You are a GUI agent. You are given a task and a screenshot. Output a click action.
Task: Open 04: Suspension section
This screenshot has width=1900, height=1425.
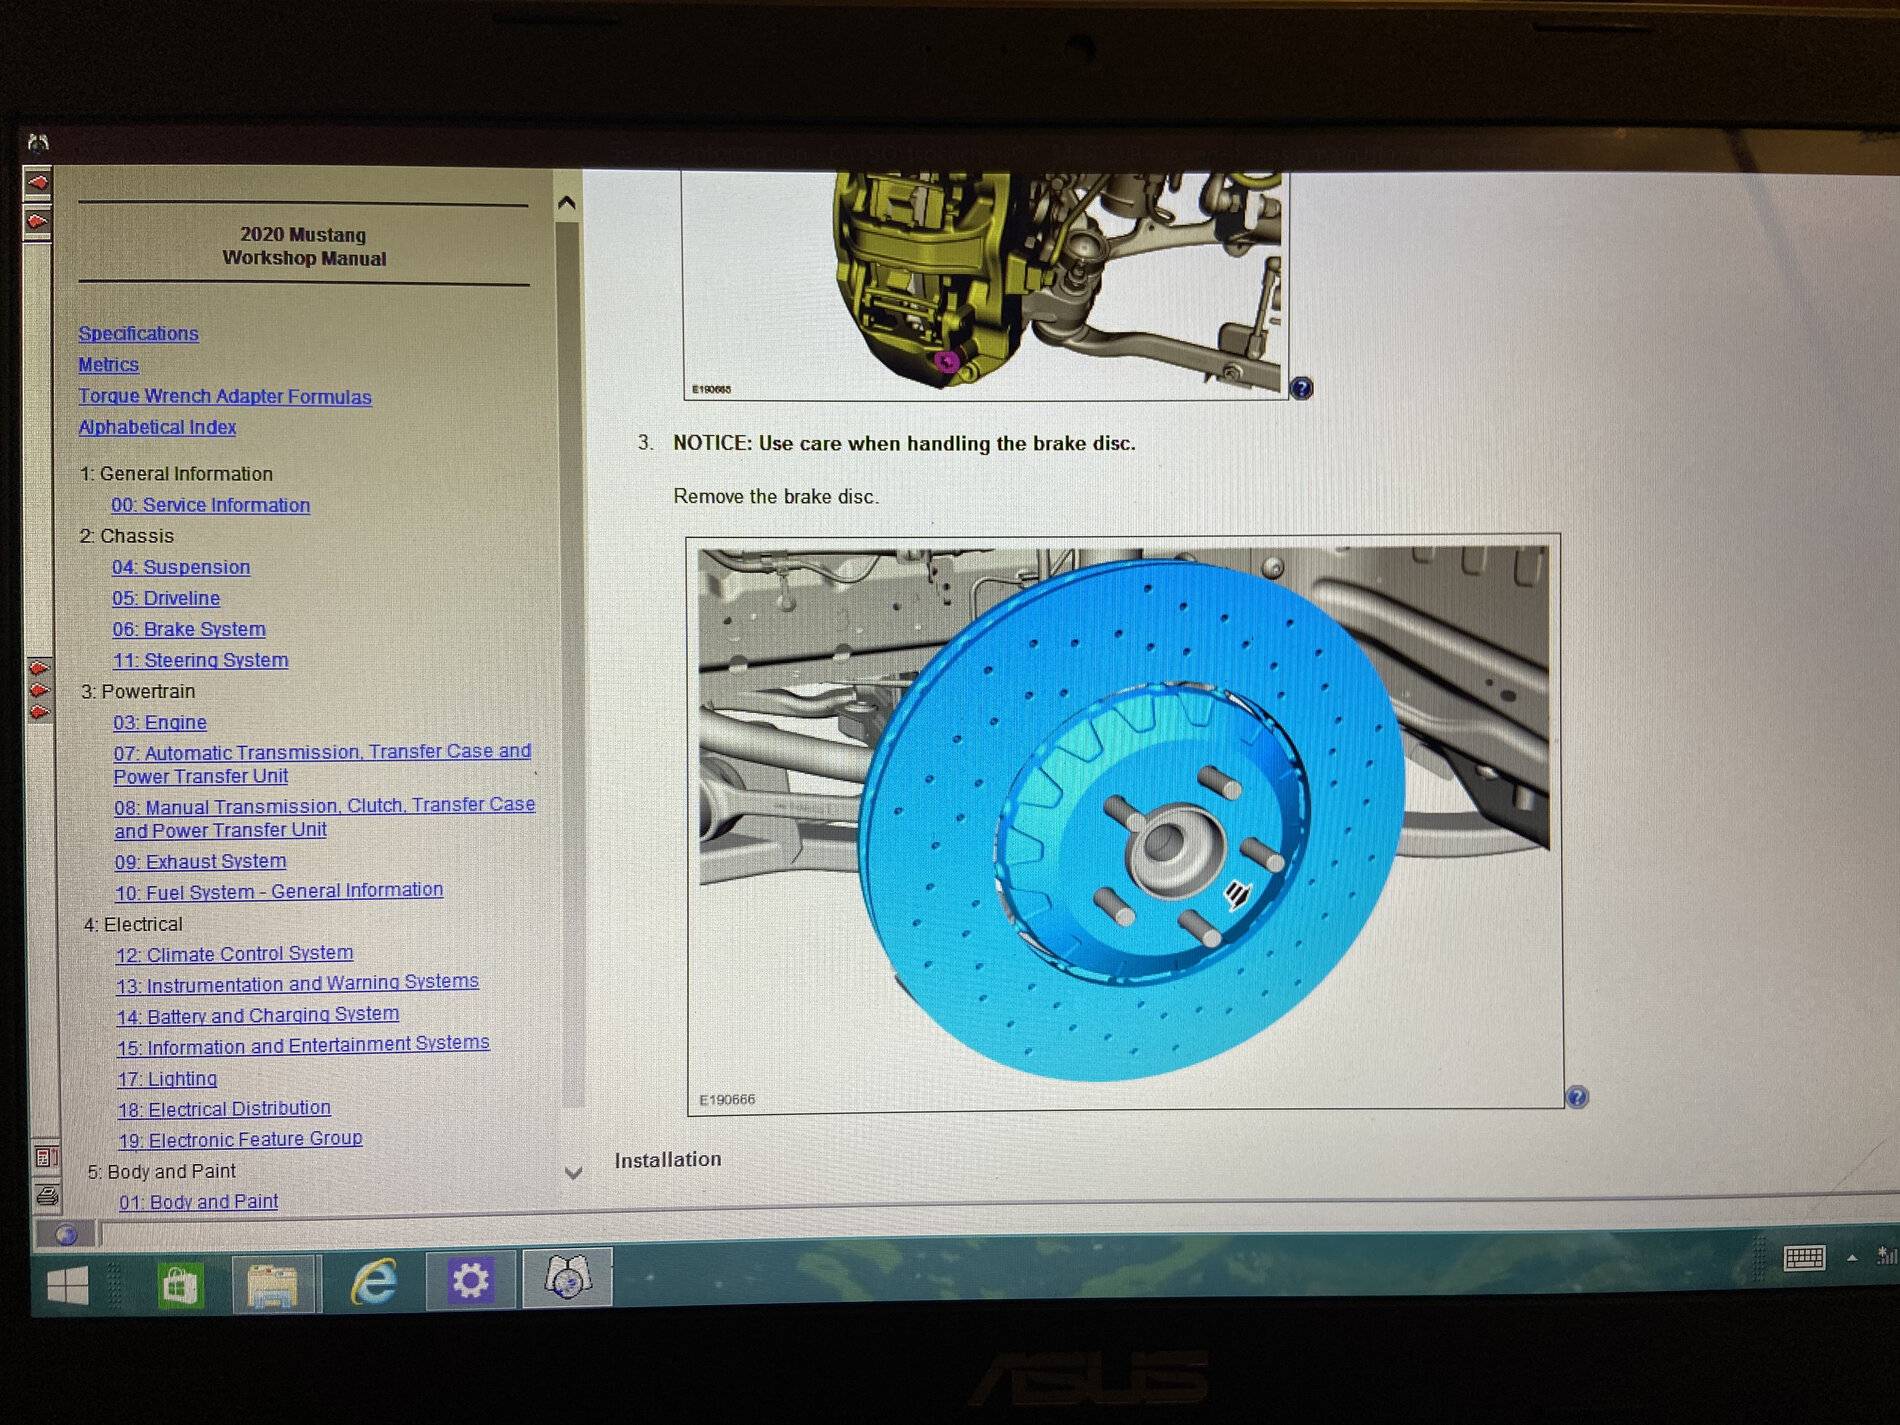pyautogui.click(x=181, y=567)
